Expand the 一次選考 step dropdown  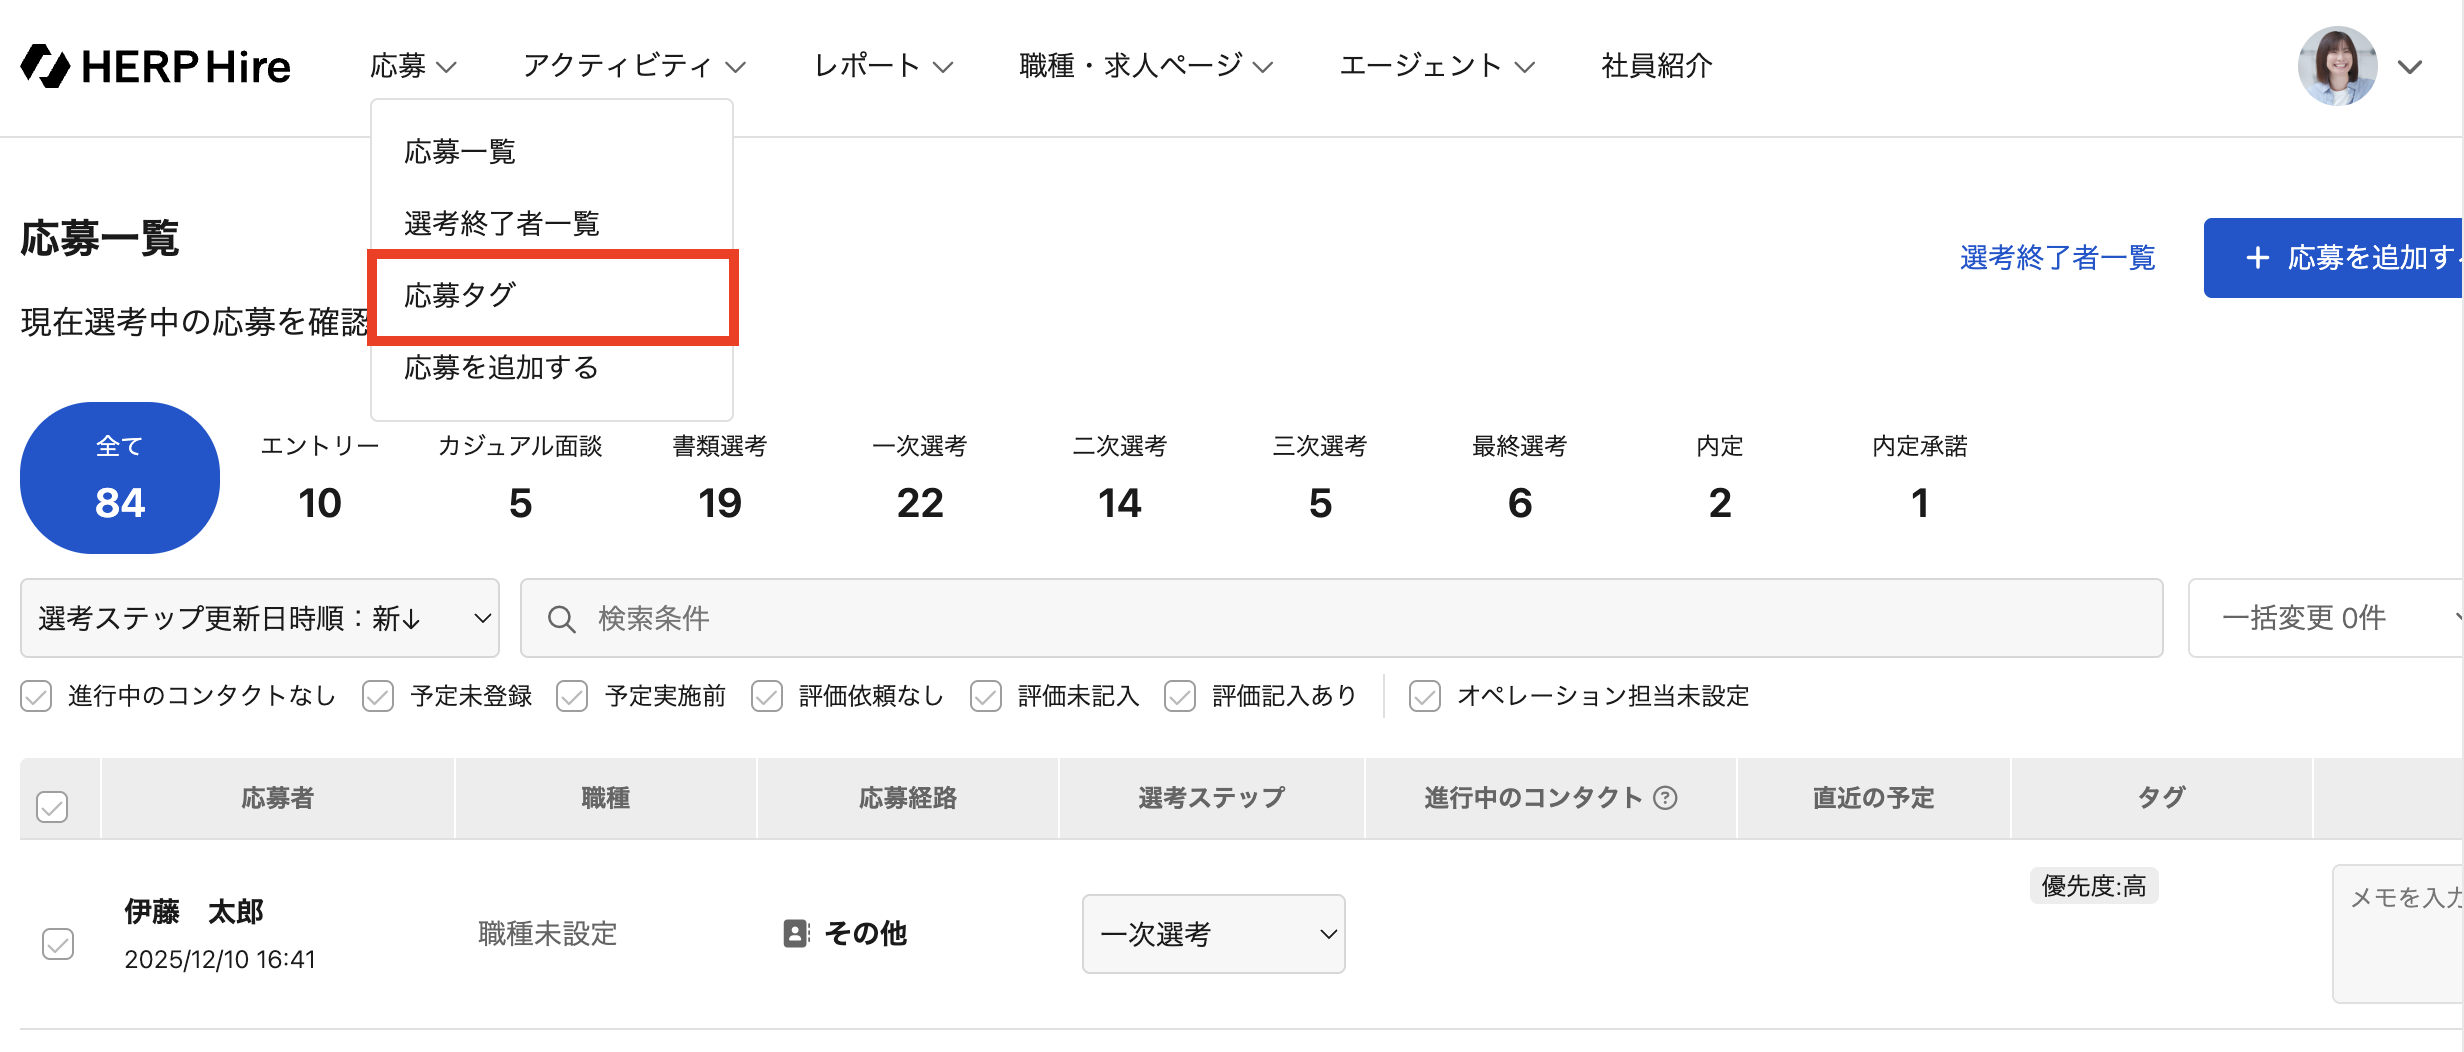tap(1214, 934)
